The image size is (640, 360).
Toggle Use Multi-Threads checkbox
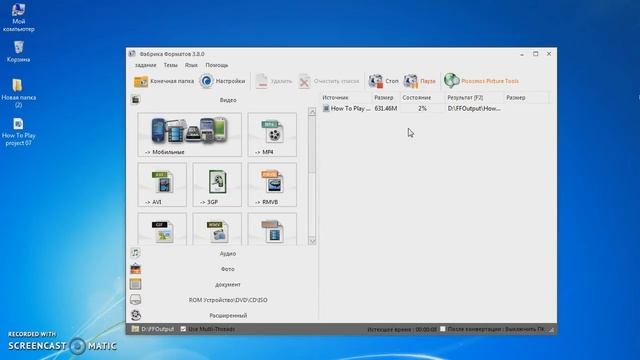(183, 329)
